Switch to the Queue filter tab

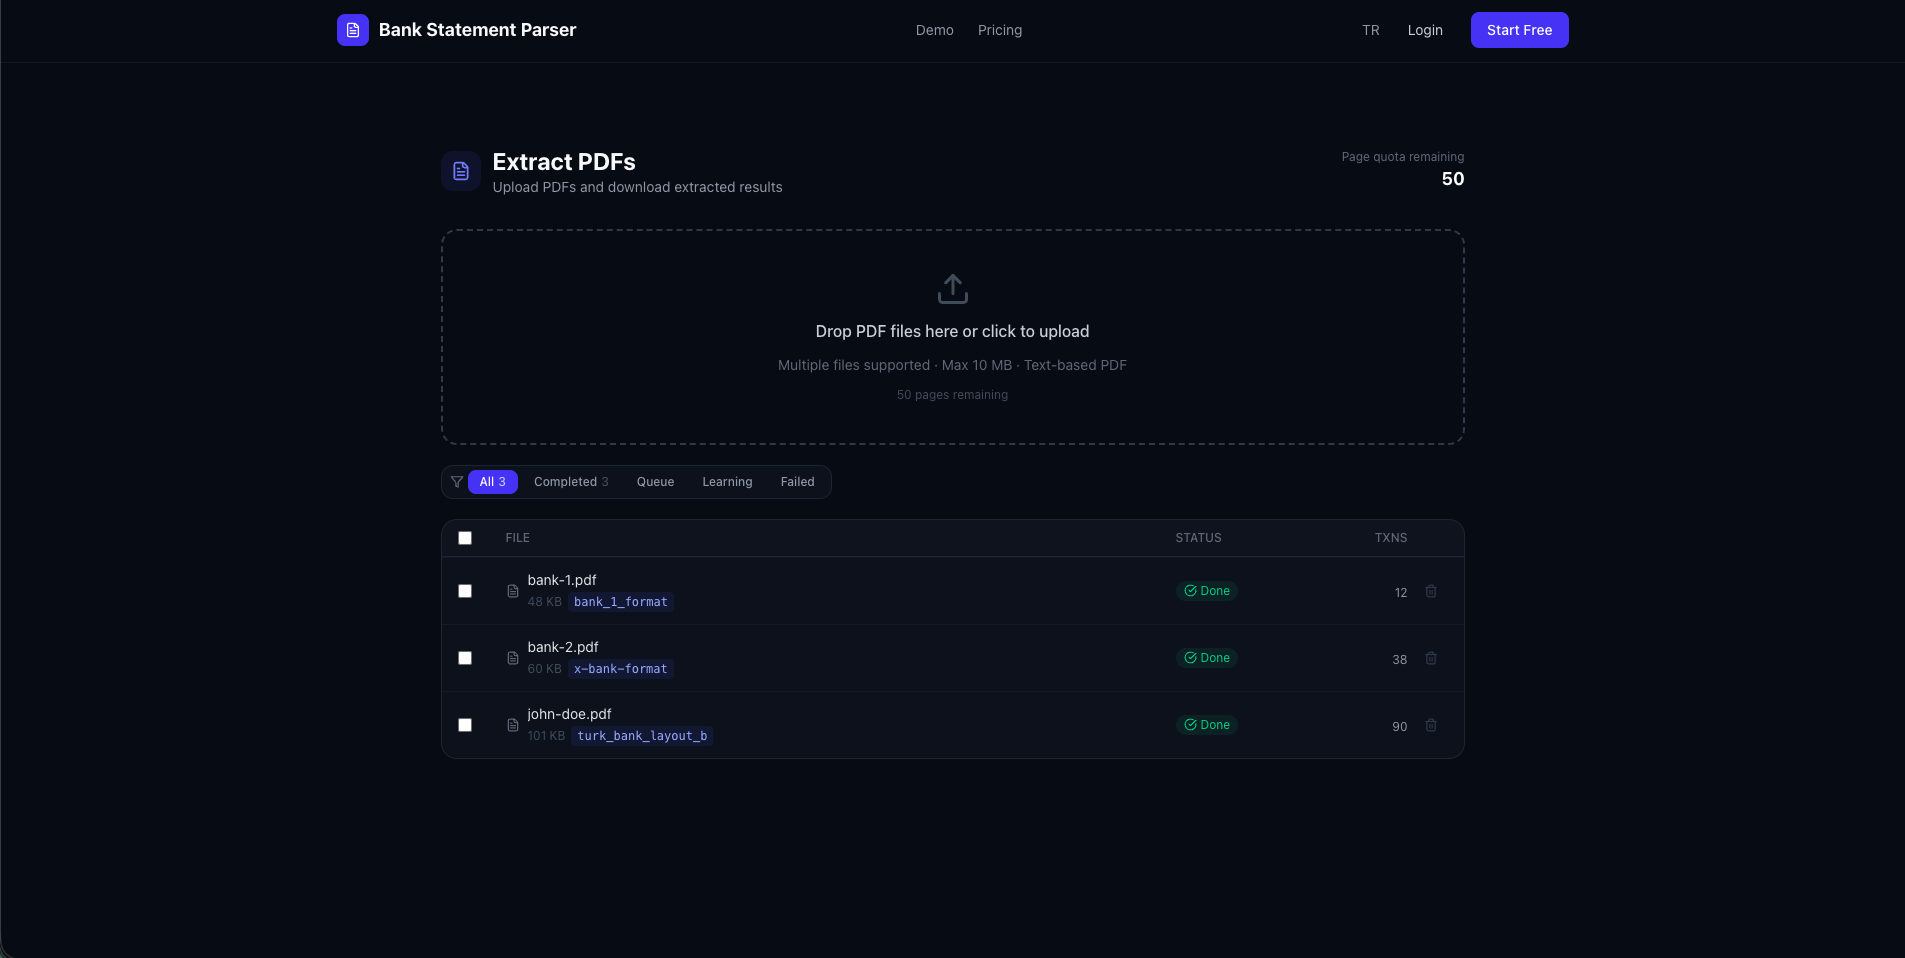(655, 482)
